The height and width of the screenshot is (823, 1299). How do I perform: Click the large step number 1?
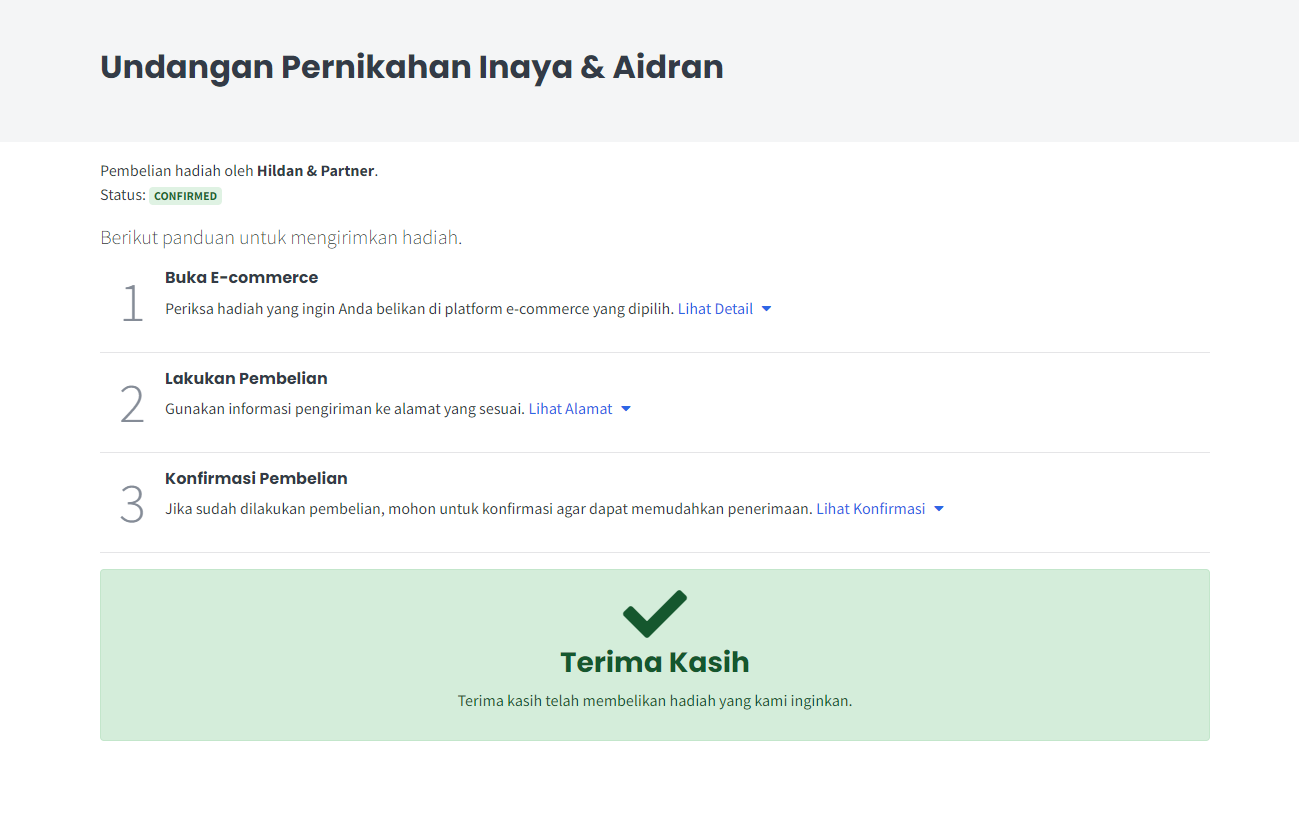132,303
